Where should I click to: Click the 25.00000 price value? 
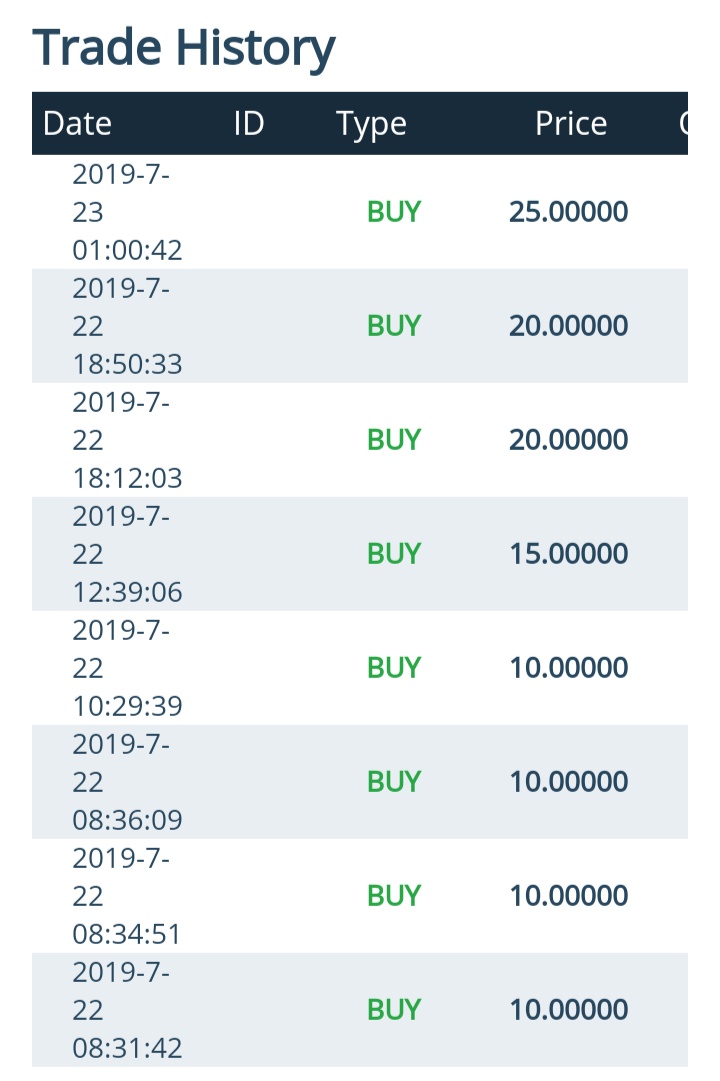coord(568,212)
